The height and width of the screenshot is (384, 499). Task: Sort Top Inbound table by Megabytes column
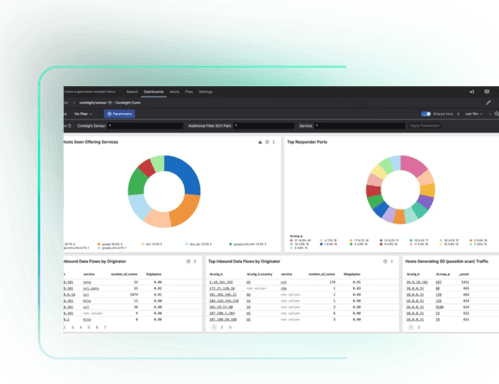pos(352,274)
